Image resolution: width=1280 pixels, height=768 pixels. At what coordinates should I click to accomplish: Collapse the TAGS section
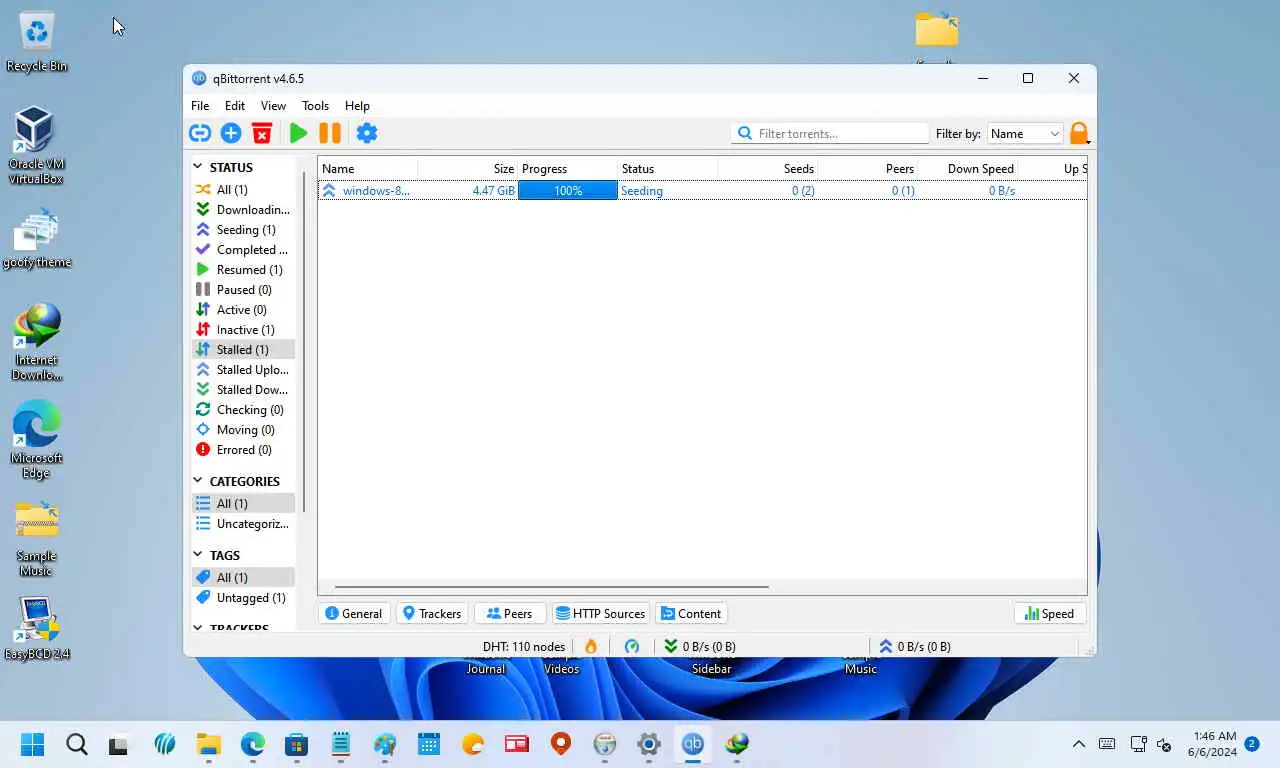pos(198,555)
